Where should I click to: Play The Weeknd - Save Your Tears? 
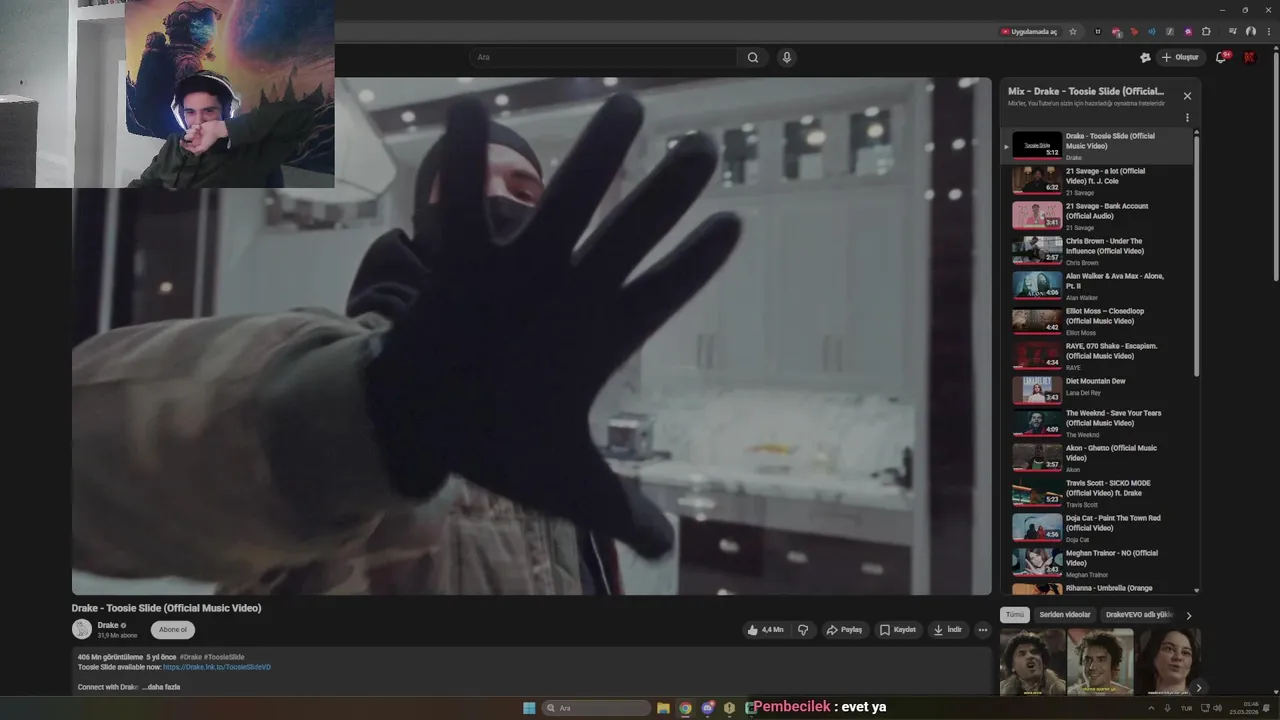pos(1097,423)
